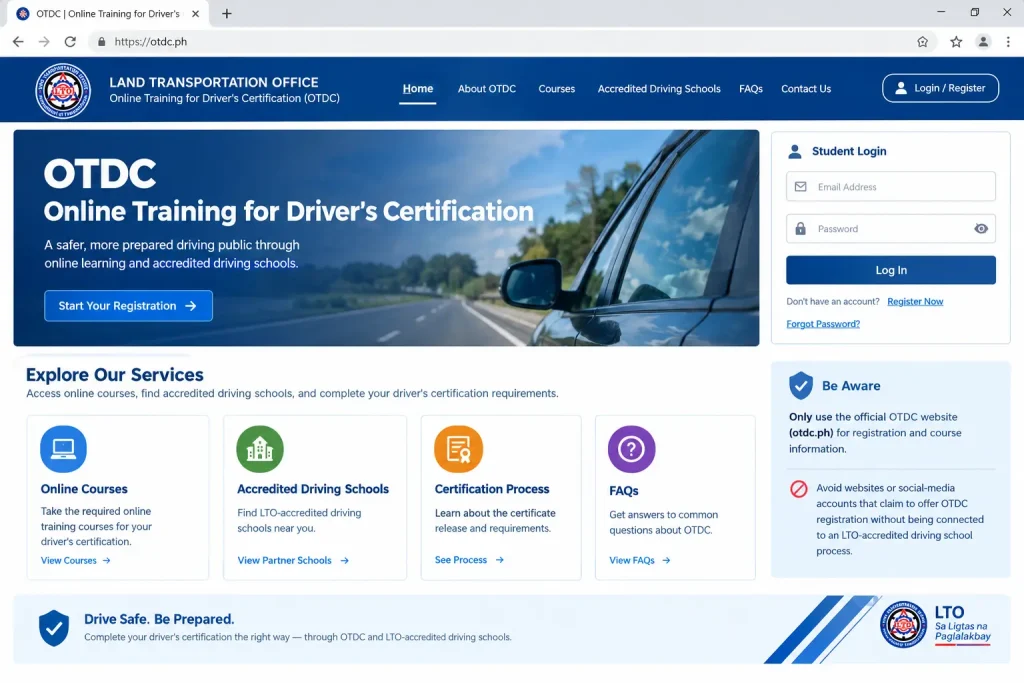Click the LTO logo in the header

(x=63, y=91)
